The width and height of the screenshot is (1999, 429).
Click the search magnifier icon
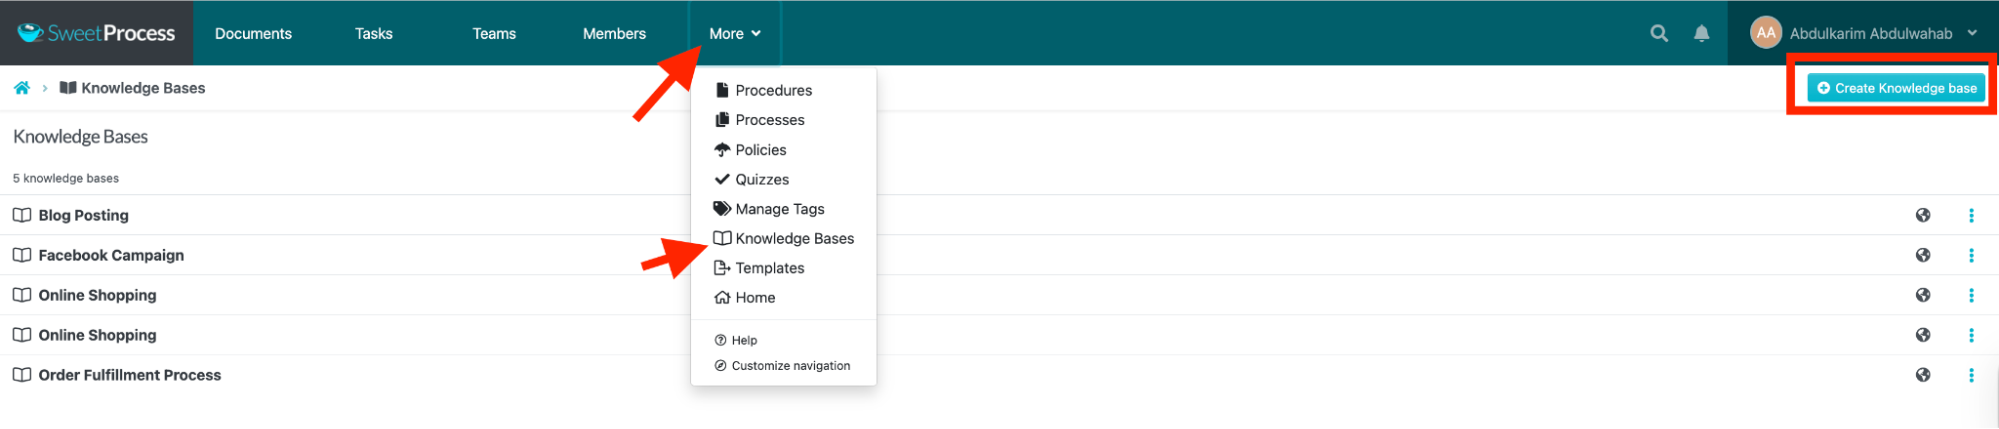pyautogui.click(x=1659, y=33)
